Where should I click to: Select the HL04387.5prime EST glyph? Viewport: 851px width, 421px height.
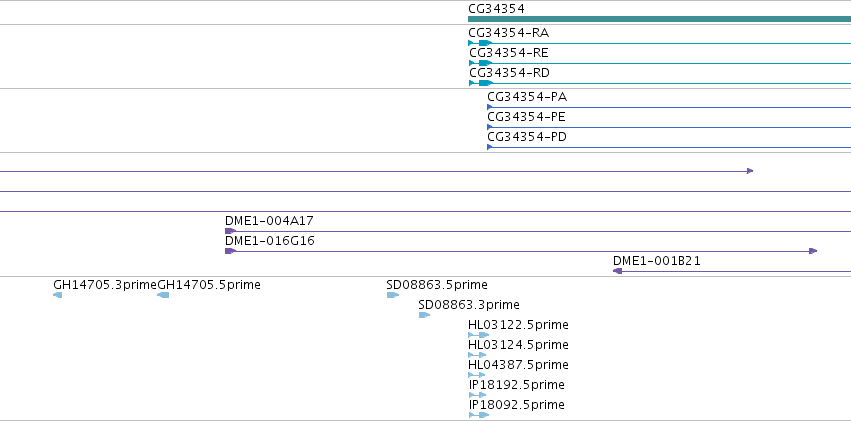pos(477,375)
